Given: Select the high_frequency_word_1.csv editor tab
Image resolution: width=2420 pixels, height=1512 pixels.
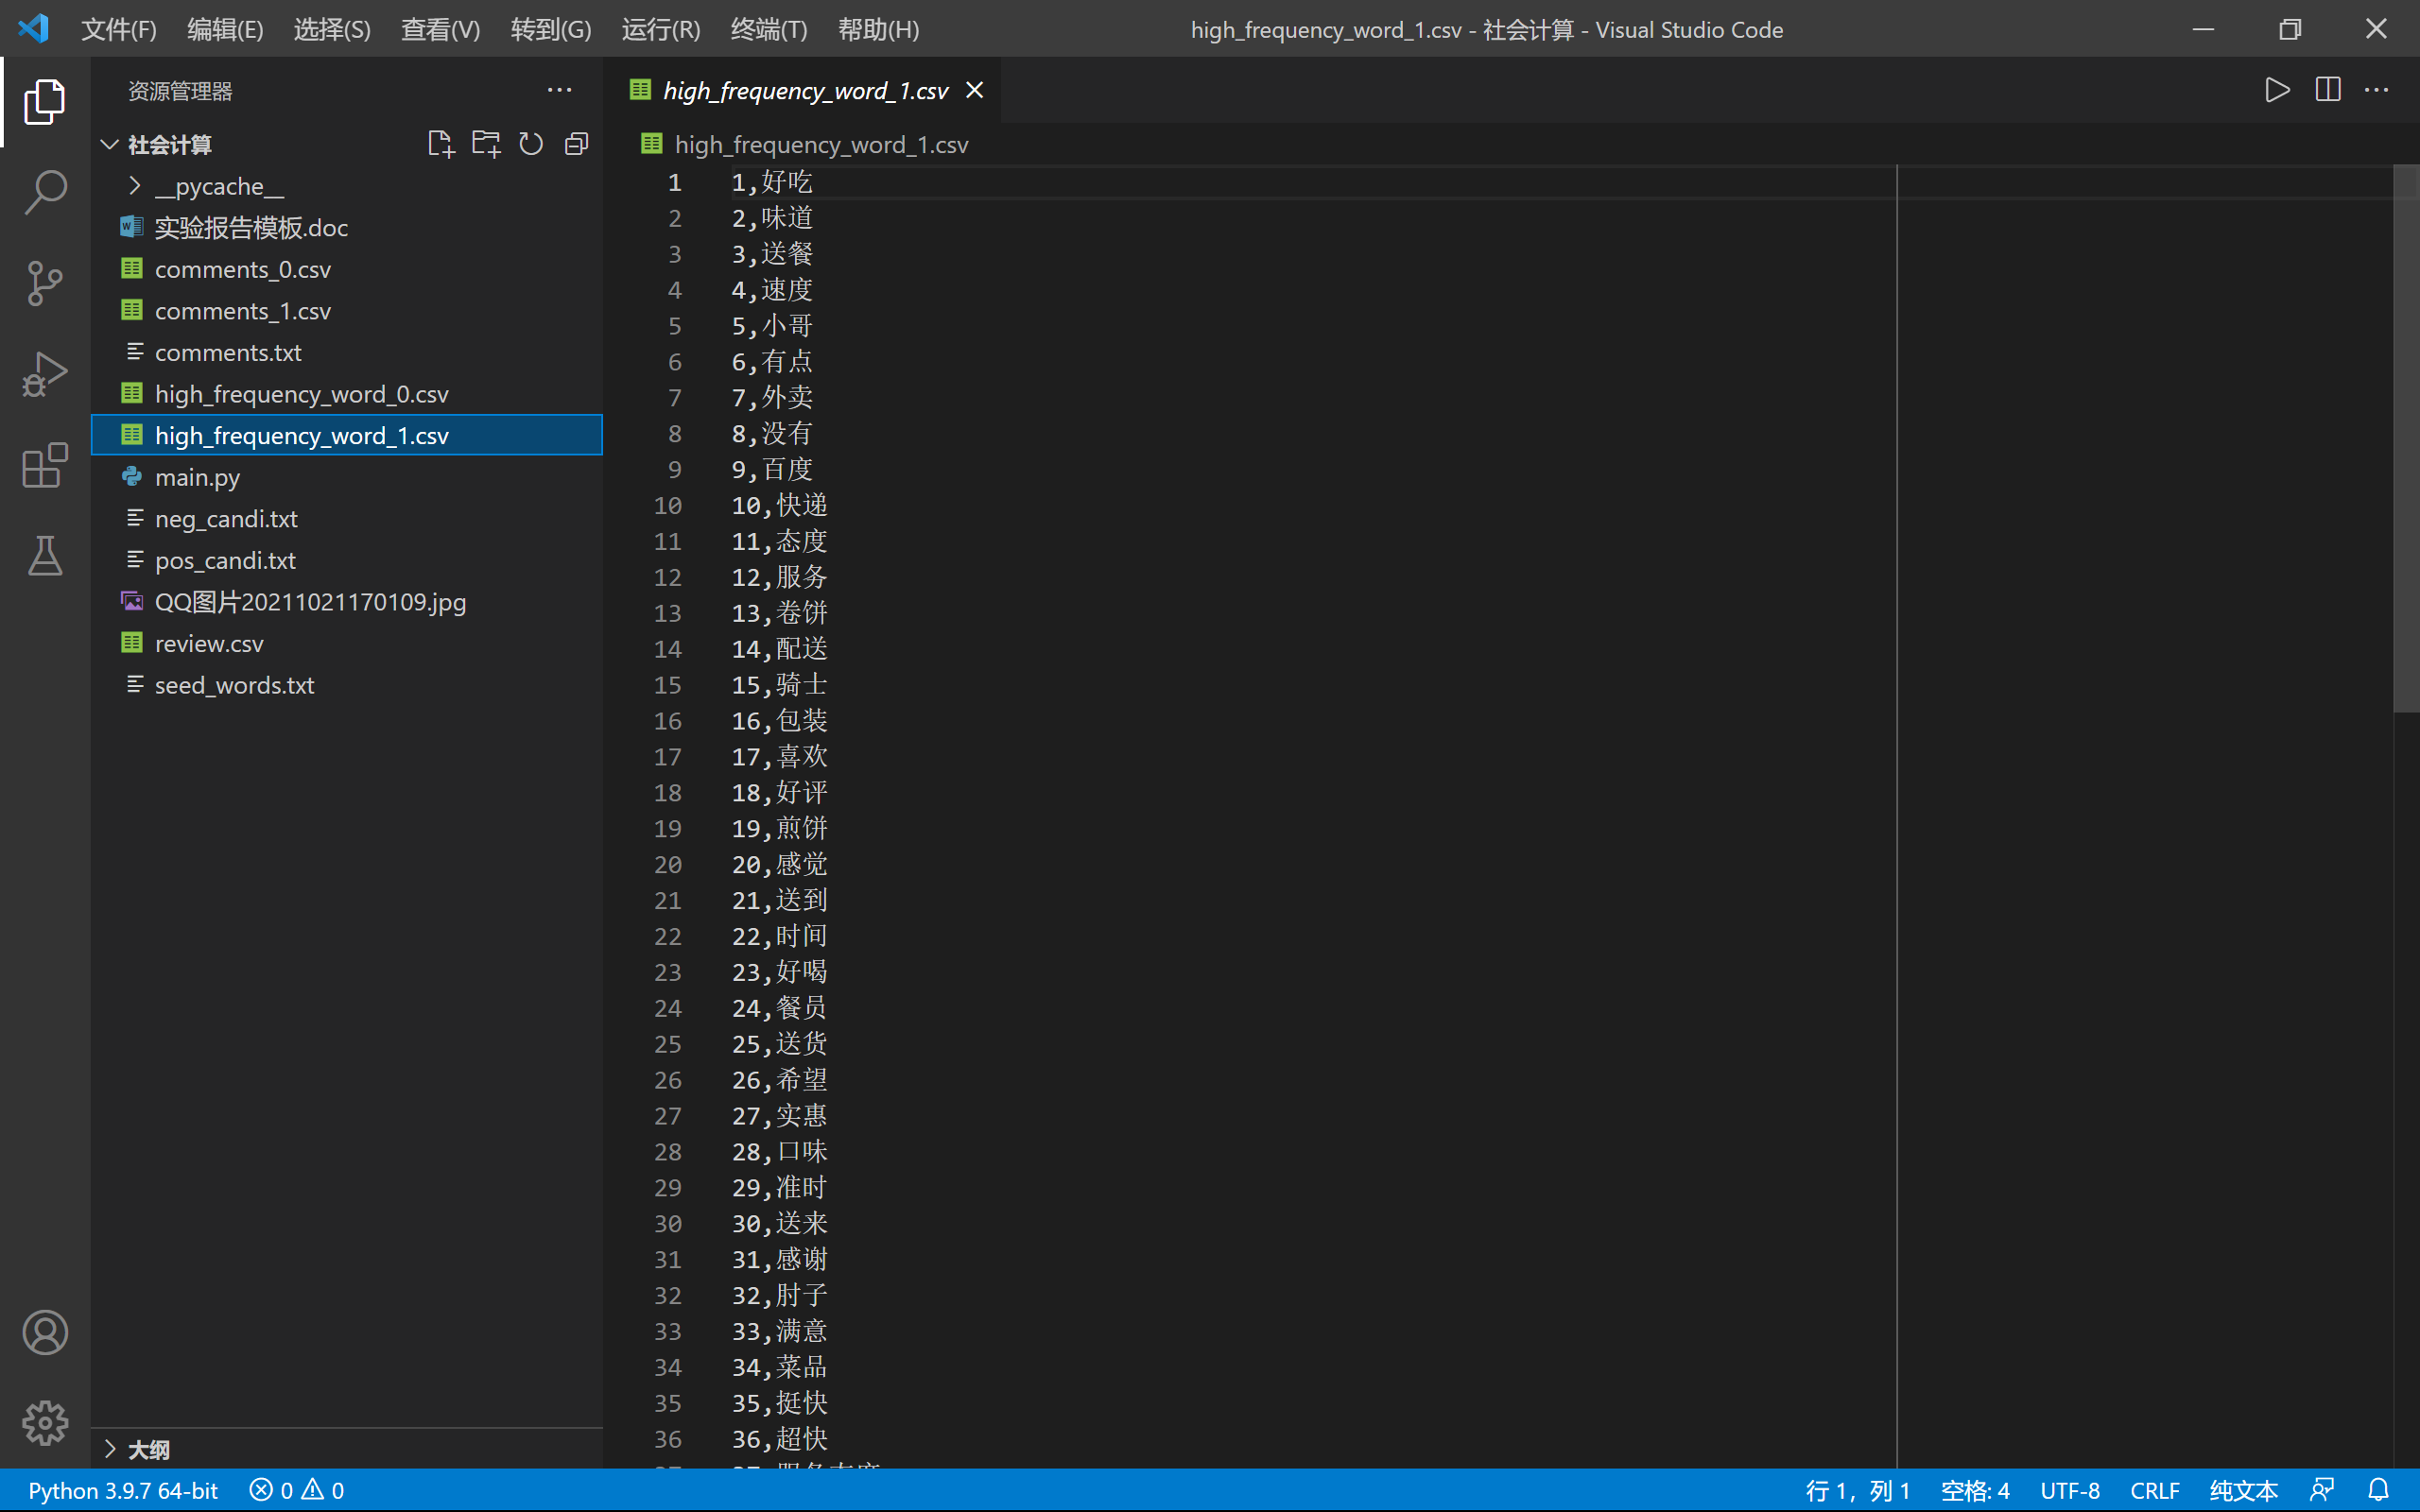Looking at the screenshot, I should click(x=803, y=91).
